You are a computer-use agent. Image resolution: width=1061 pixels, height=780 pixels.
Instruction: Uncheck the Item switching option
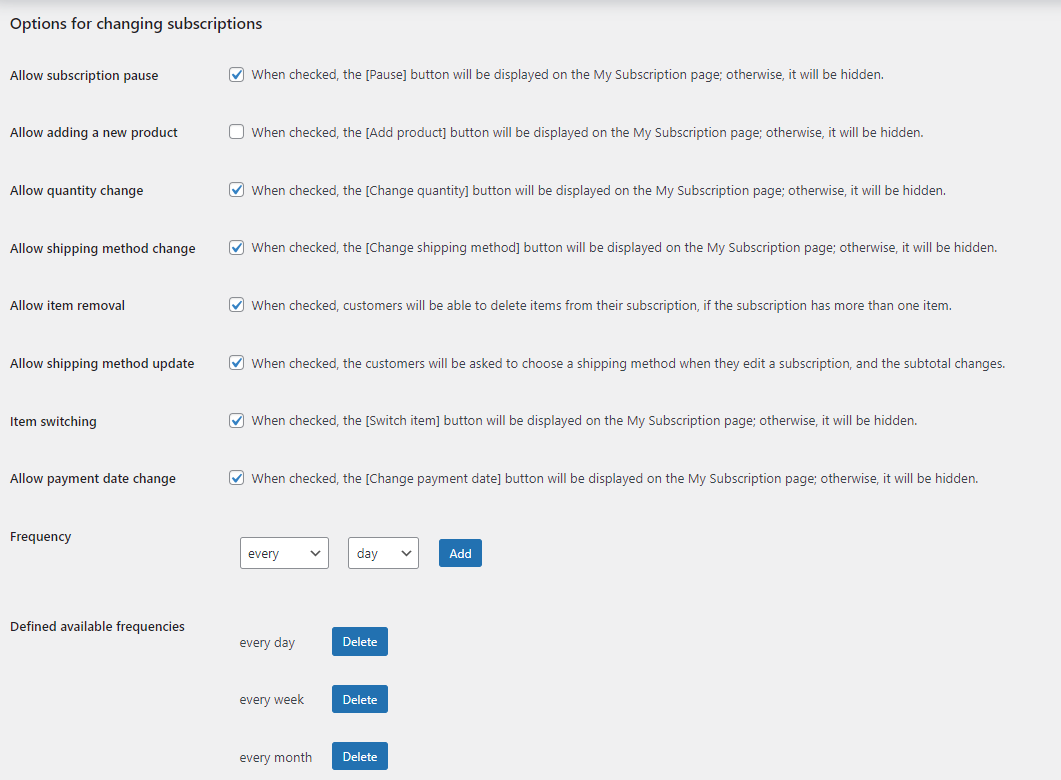(236, 420)
